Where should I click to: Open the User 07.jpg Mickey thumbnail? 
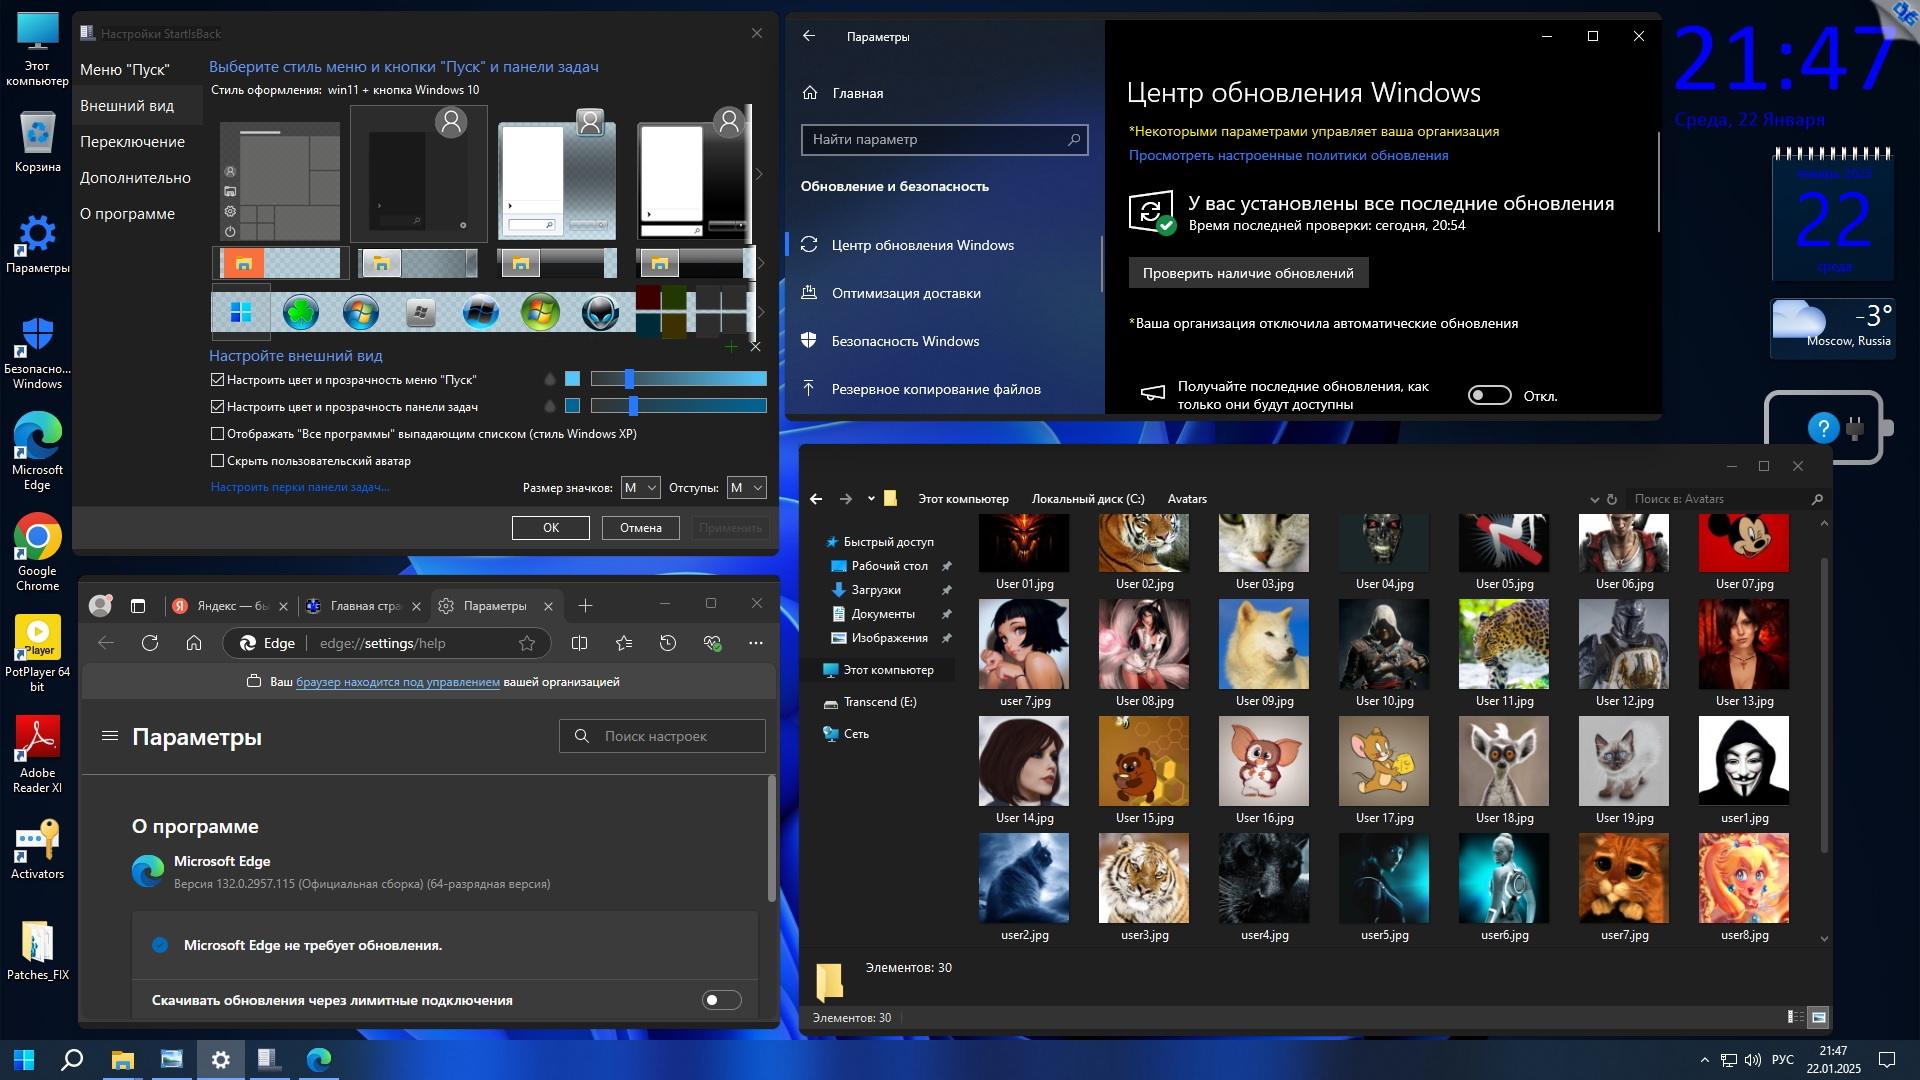pyautogui.click(x=1743, y=543)
